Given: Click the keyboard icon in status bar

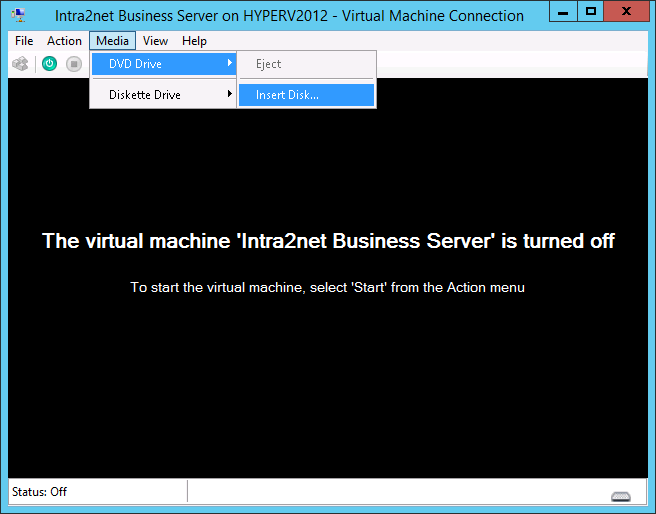Looking at the screenshot, I should point(621,496).
